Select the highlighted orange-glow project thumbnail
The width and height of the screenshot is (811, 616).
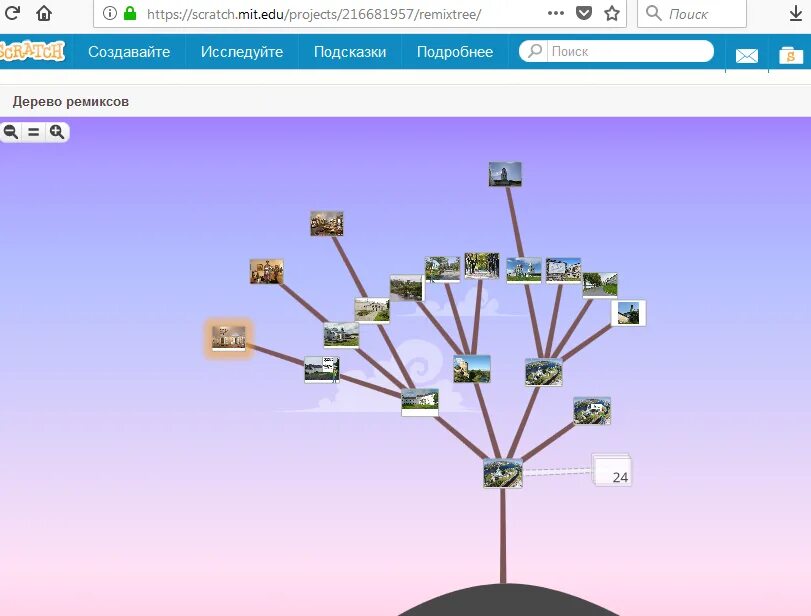pos(229,338)
